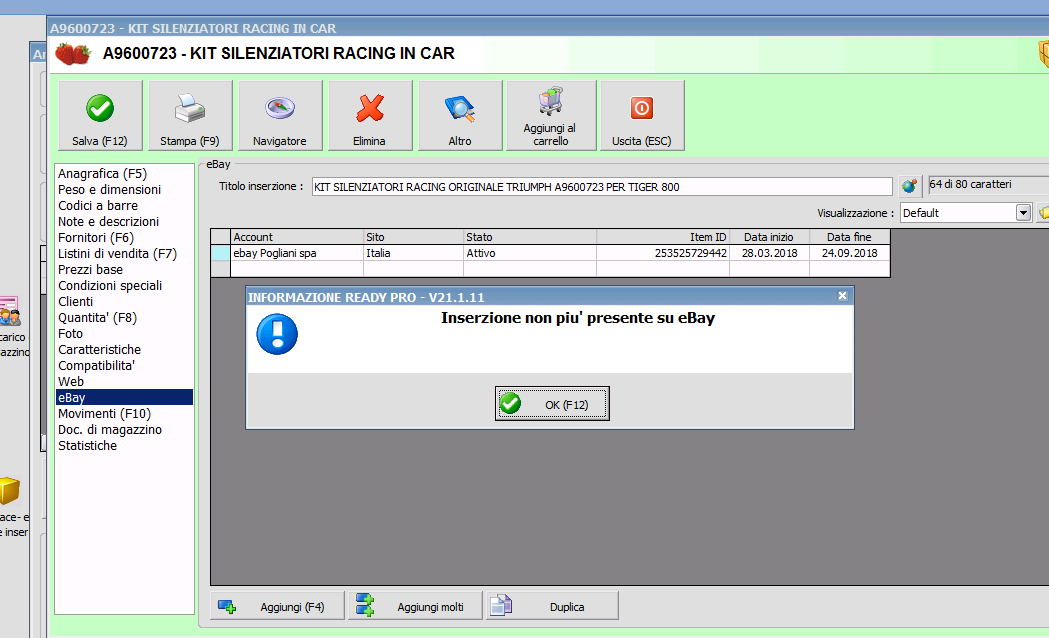Open Caratteristiche section
Viewport: 1049px width, 638px height.
(x=124, y=350)
